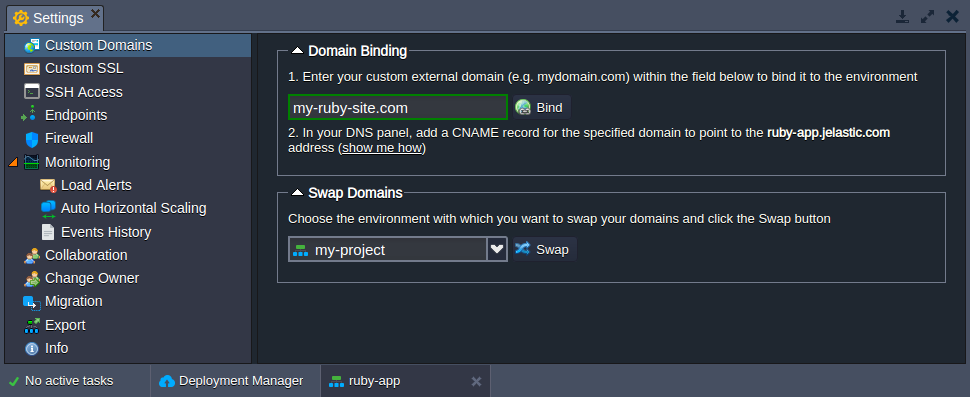Select Custom Domains in sidebar

(128, 45)
